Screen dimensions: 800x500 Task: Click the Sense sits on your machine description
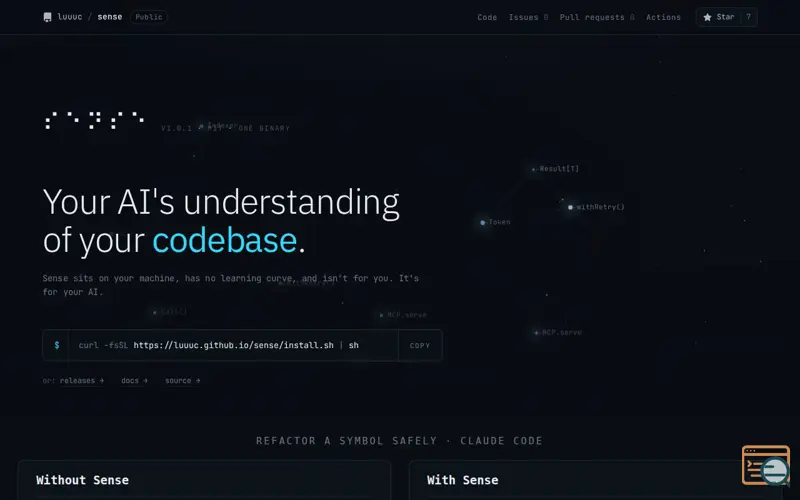[x=231, y=285]
